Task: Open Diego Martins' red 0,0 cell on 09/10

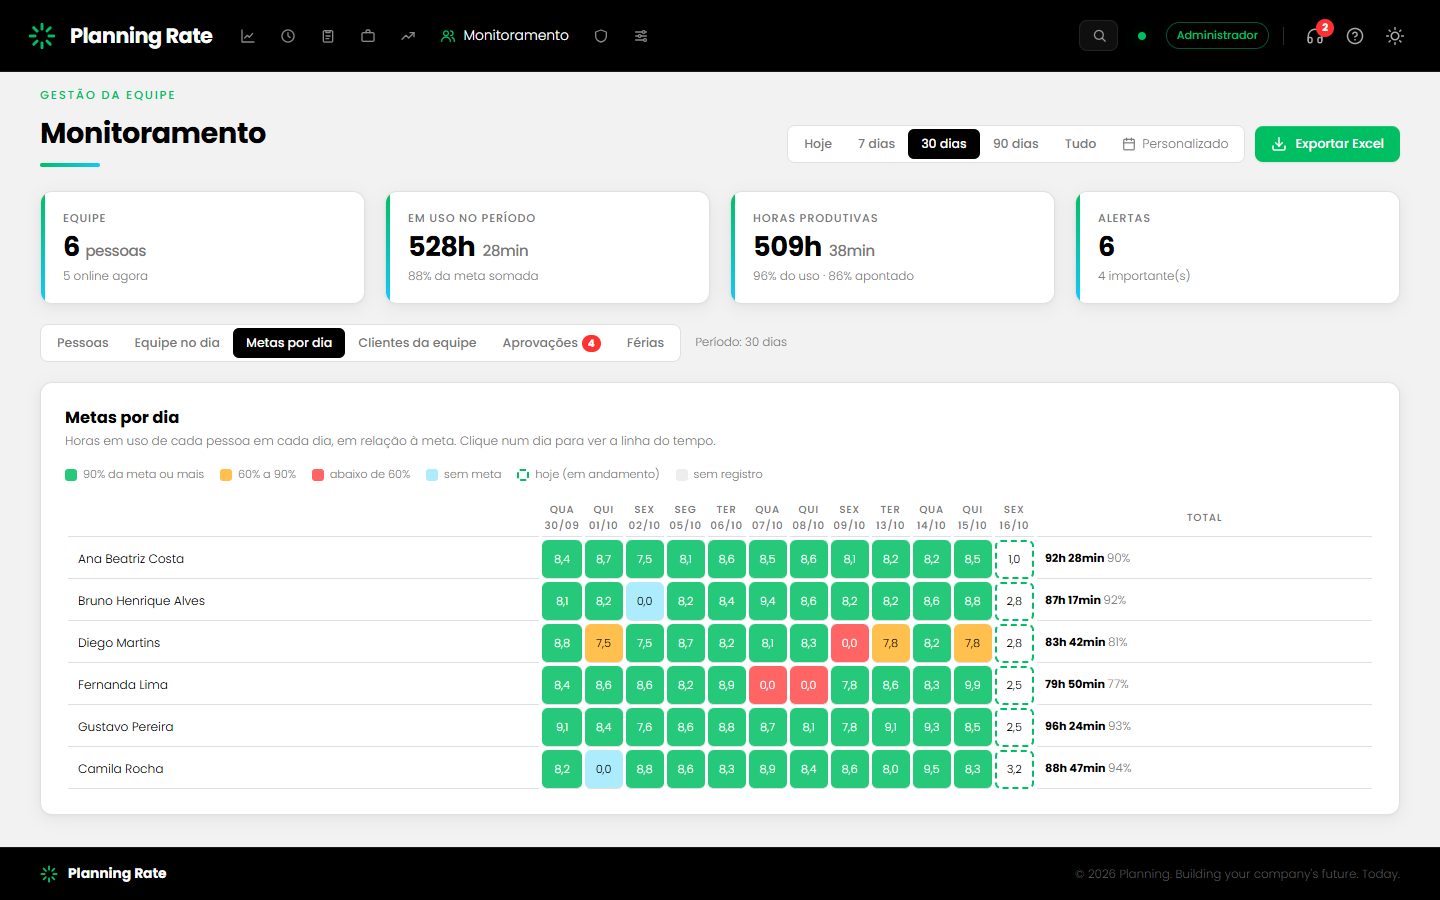Action: pos(849,643)
